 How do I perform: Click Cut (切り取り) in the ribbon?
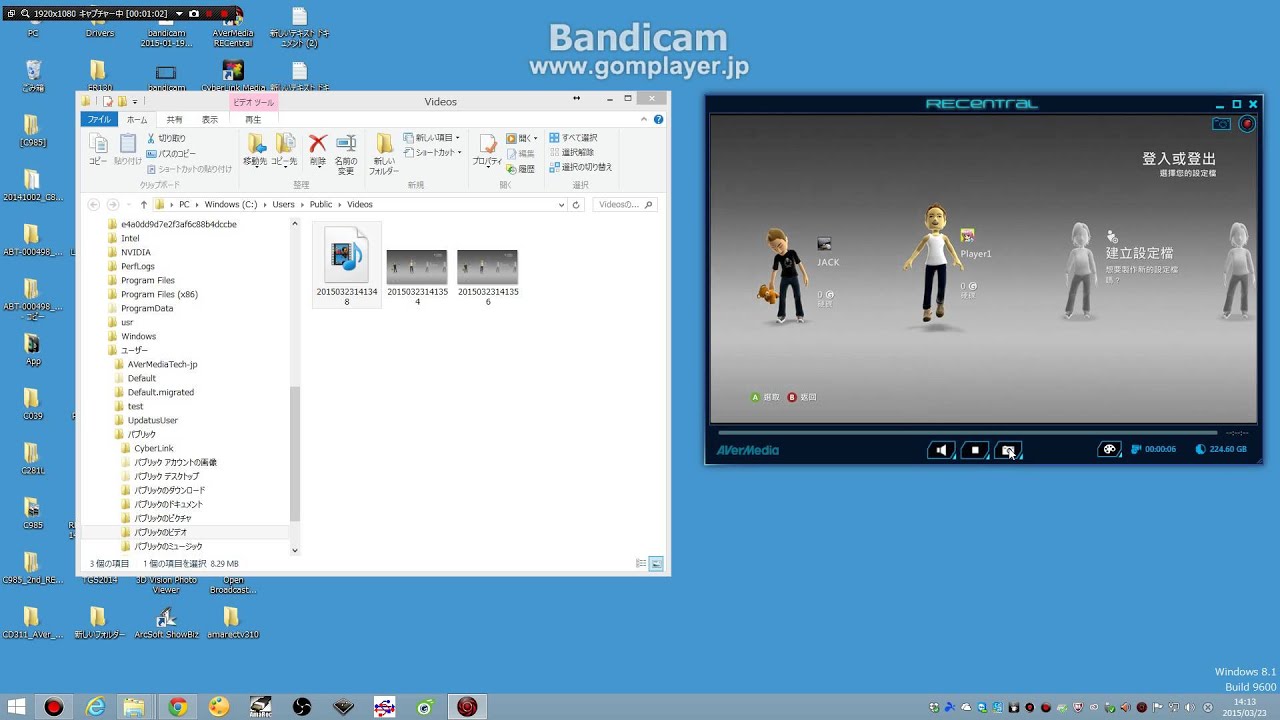click(166, 138)
